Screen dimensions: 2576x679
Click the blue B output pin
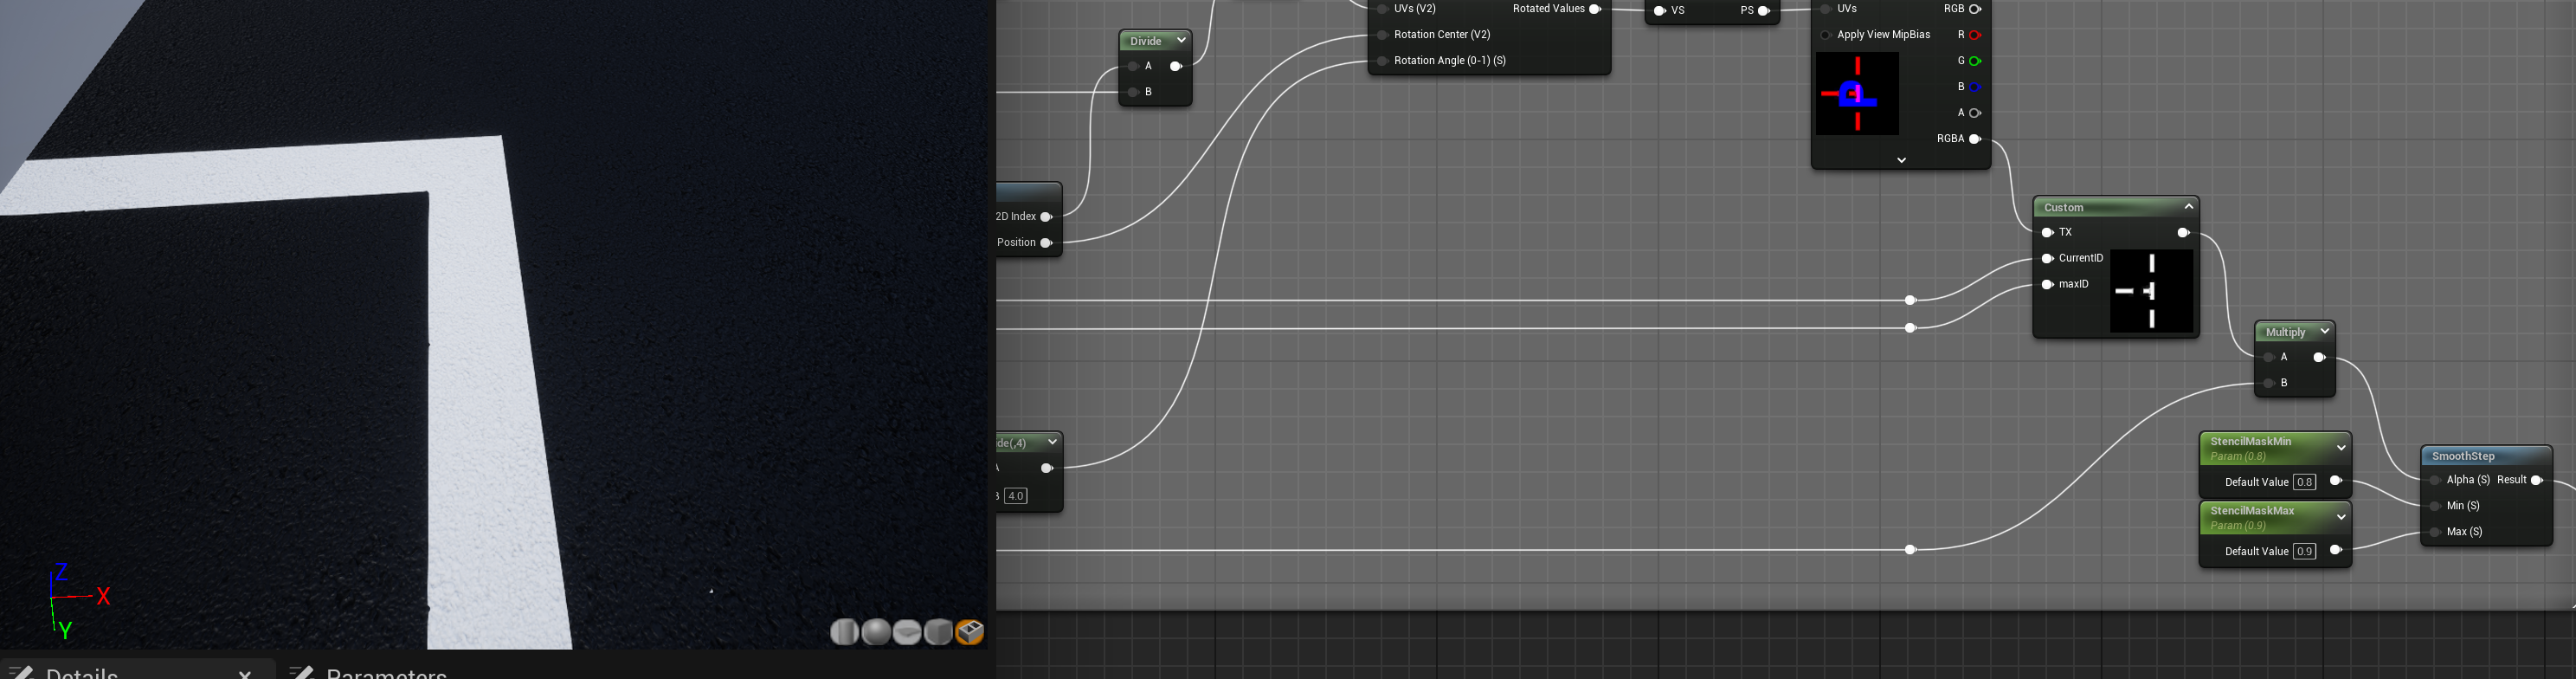pyautogui.click(x=1975, y=87)
